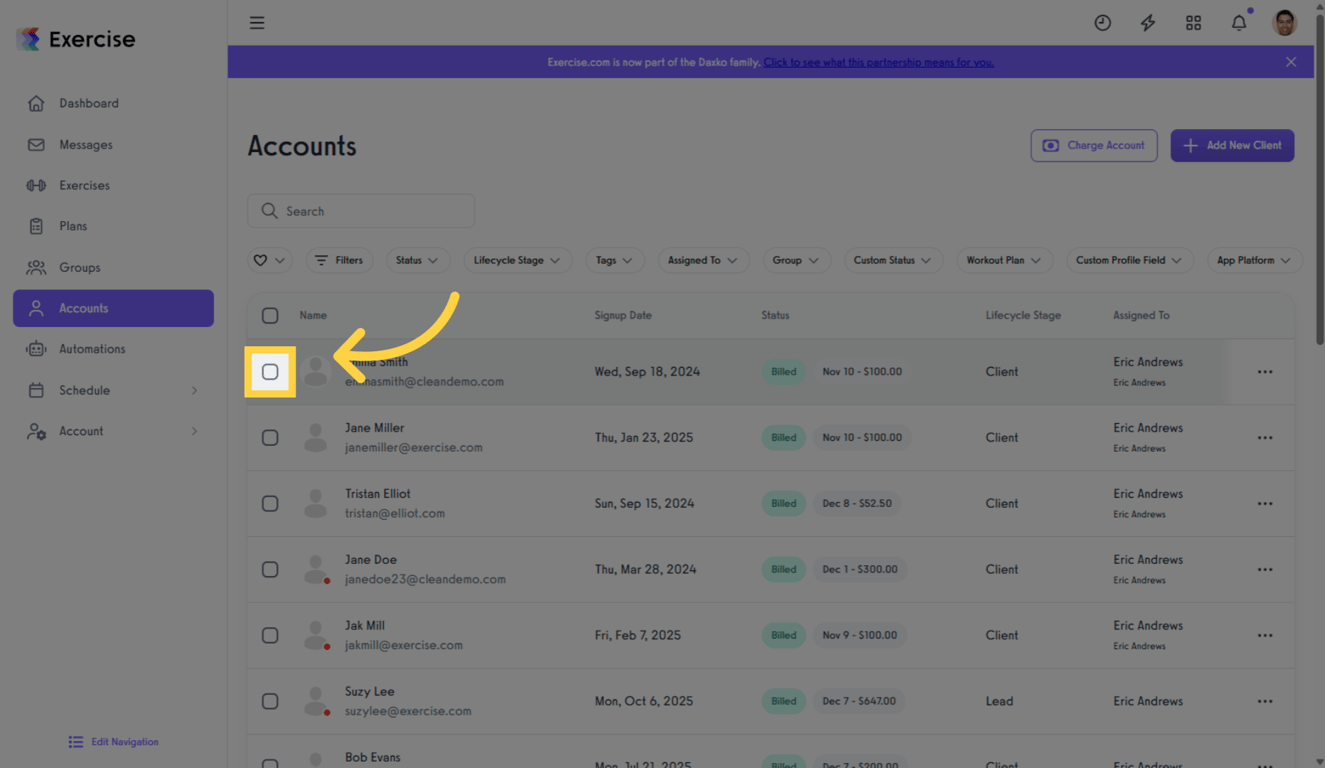Viewport: 1325px width, 768px height.
Task: Open the recent history clock icon
Action: tap(1102, 22)
